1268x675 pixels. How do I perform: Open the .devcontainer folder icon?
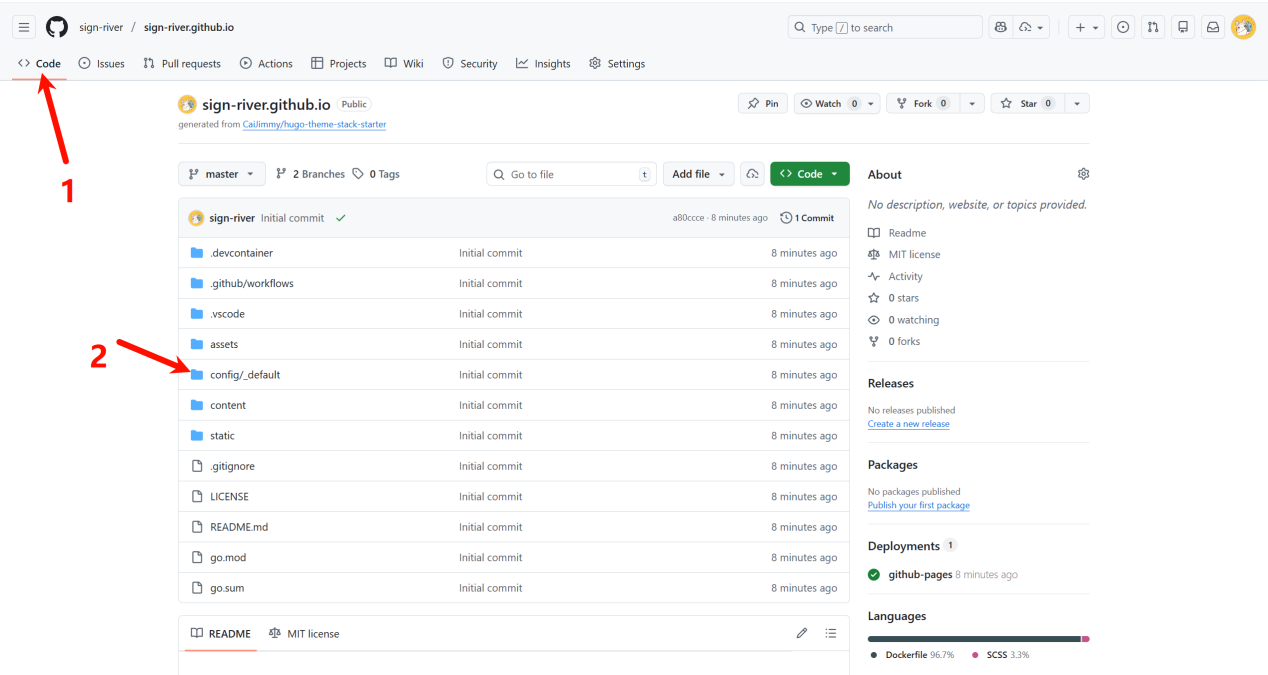tap(197, 253)
